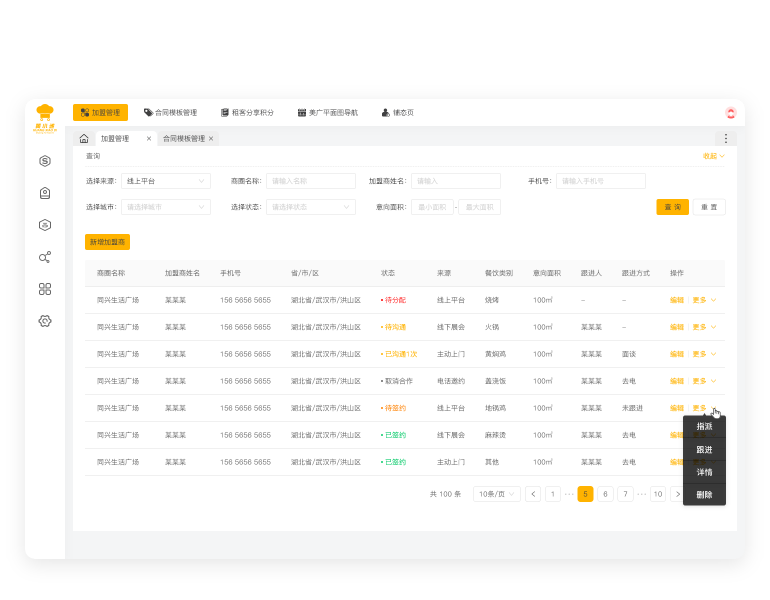Click the home icon tab
This screenshot has width=770, height=600.
pos(84,139)
